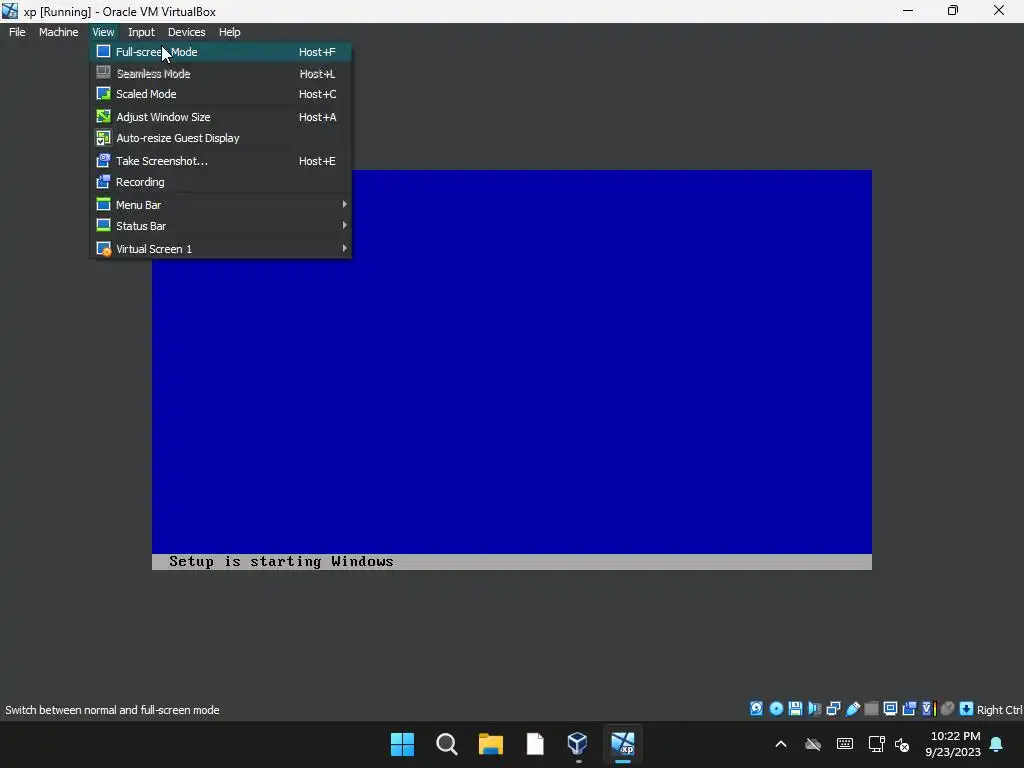This screenshot has width=1024, height=768.
Task: Click the display monitor status icon
Action: point(890,709)
